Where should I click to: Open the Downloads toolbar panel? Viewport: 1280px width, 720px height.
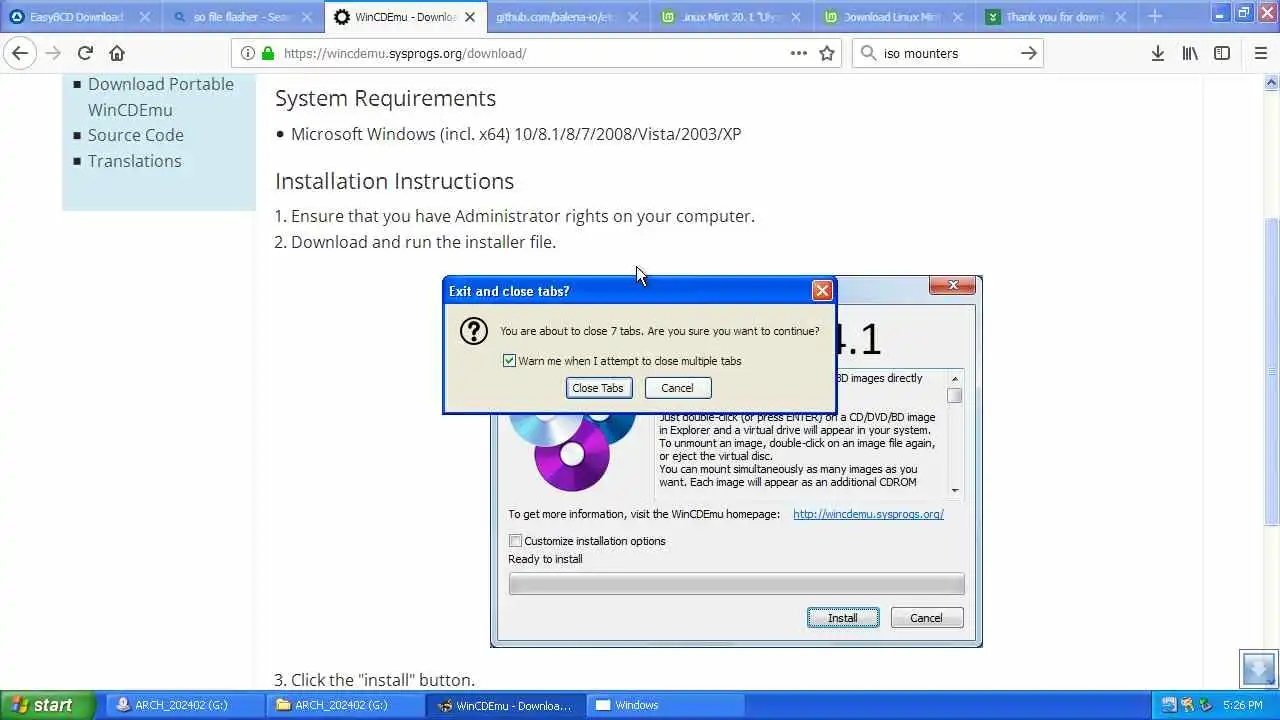1158,53
